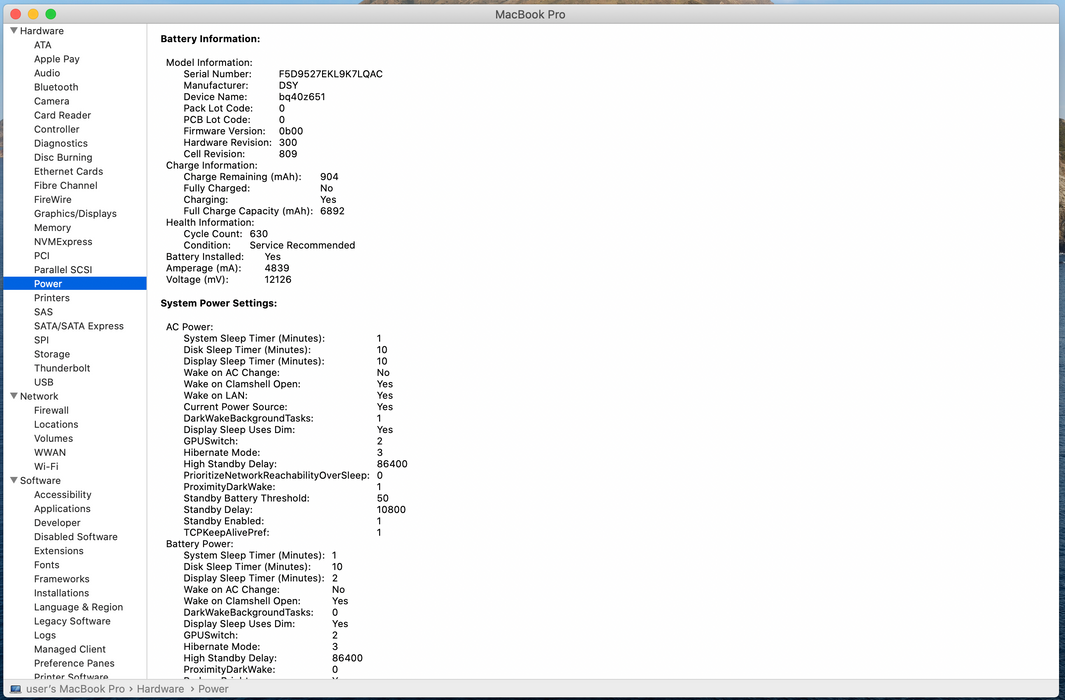Show Bluetooth hardware details
This screenshot has height=700, width=1065.
point(56,87)
